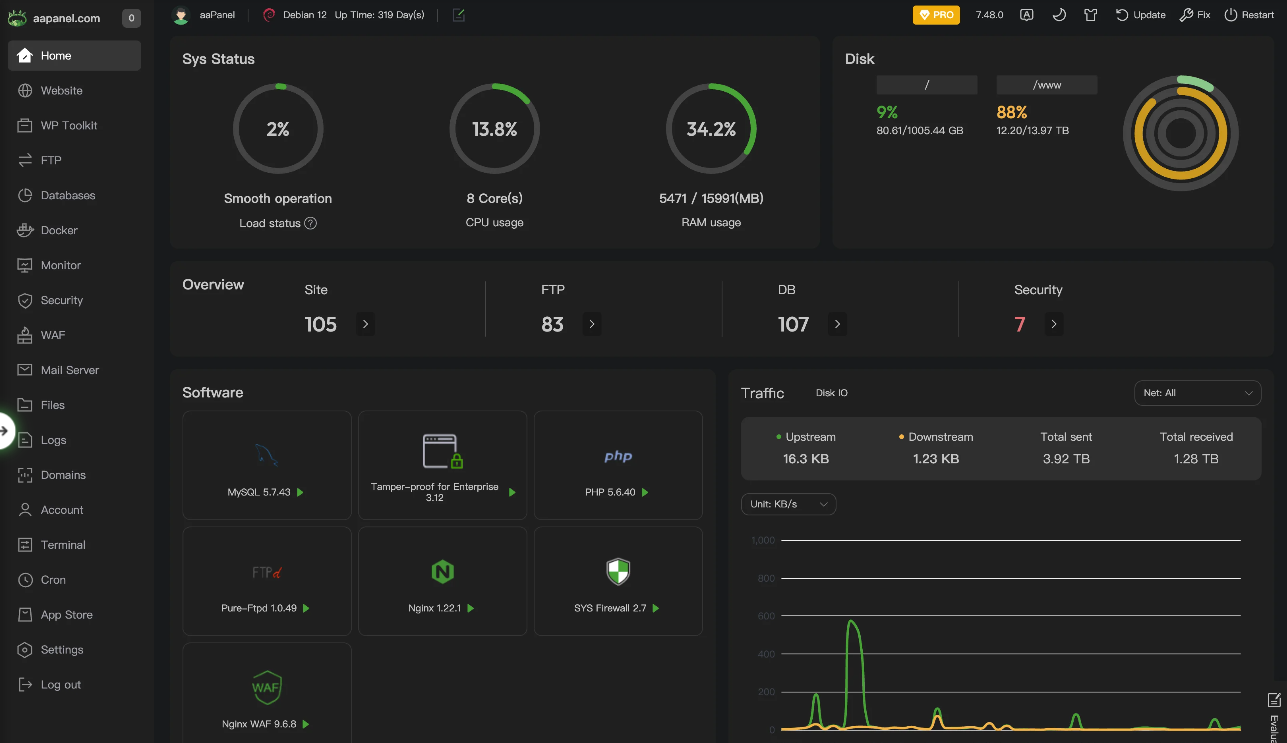This screenshot has height=743, width=1287.
Task: Click the Update panel button
Action: [x=1141, y=15]
